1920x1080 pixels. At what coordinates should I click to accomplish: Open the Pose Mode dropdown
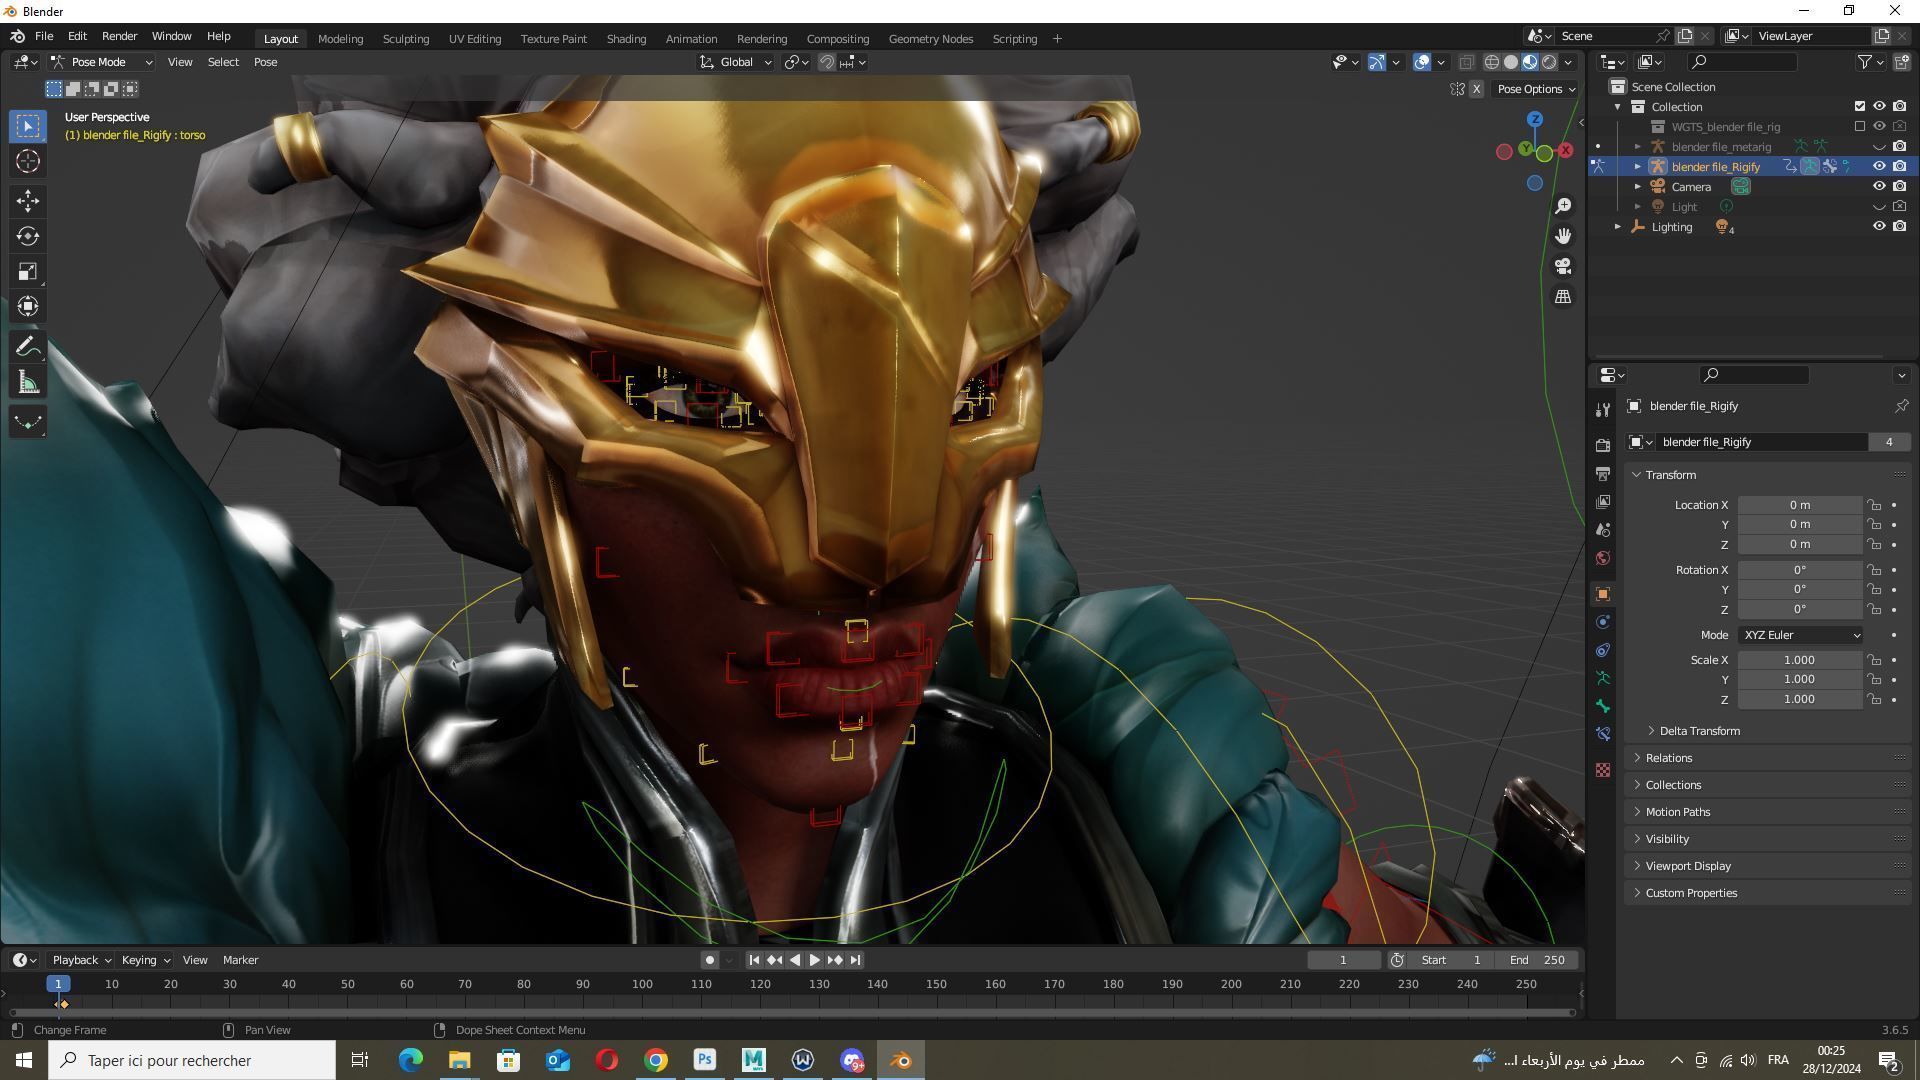[101, 62]
